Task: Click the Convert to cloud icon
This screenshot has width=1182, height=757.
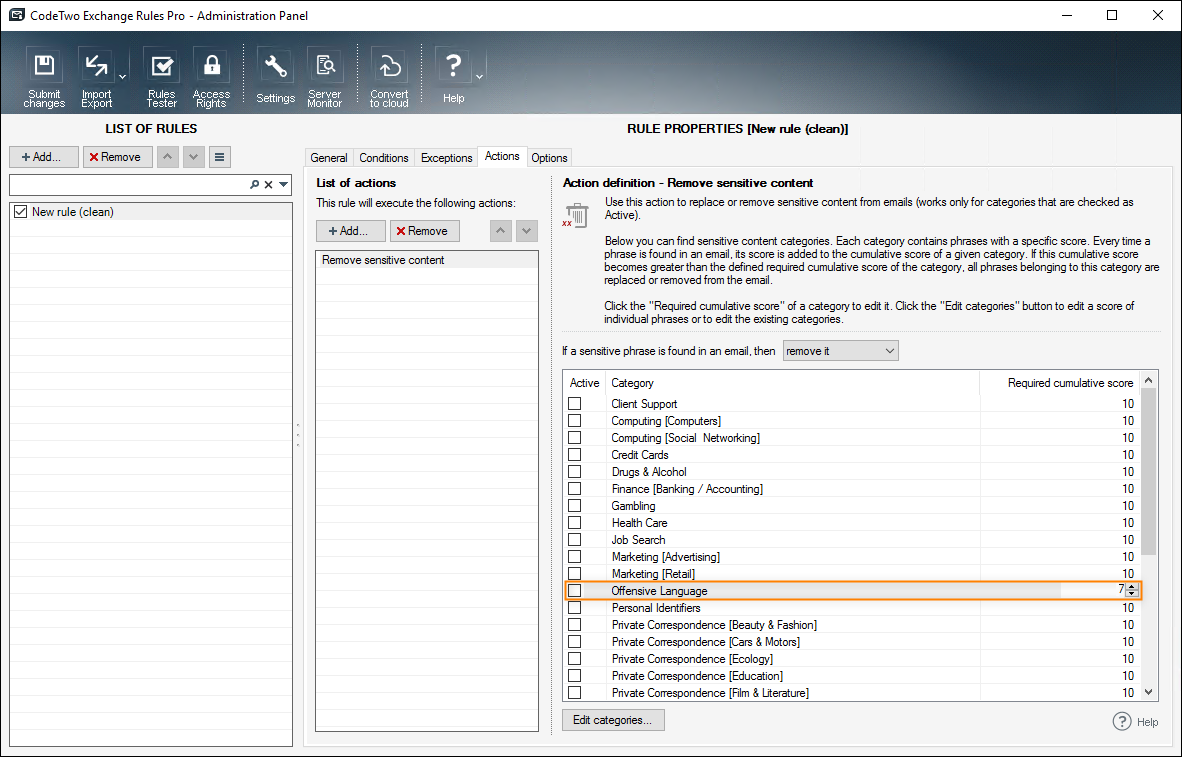Action: [x=389, y=77]
